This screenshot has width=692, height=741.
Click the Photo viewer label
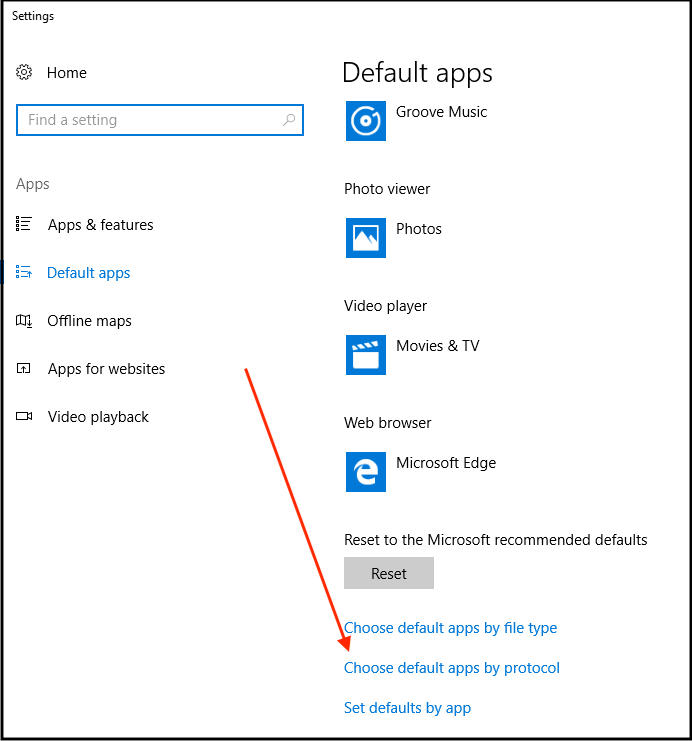[387, 189]
